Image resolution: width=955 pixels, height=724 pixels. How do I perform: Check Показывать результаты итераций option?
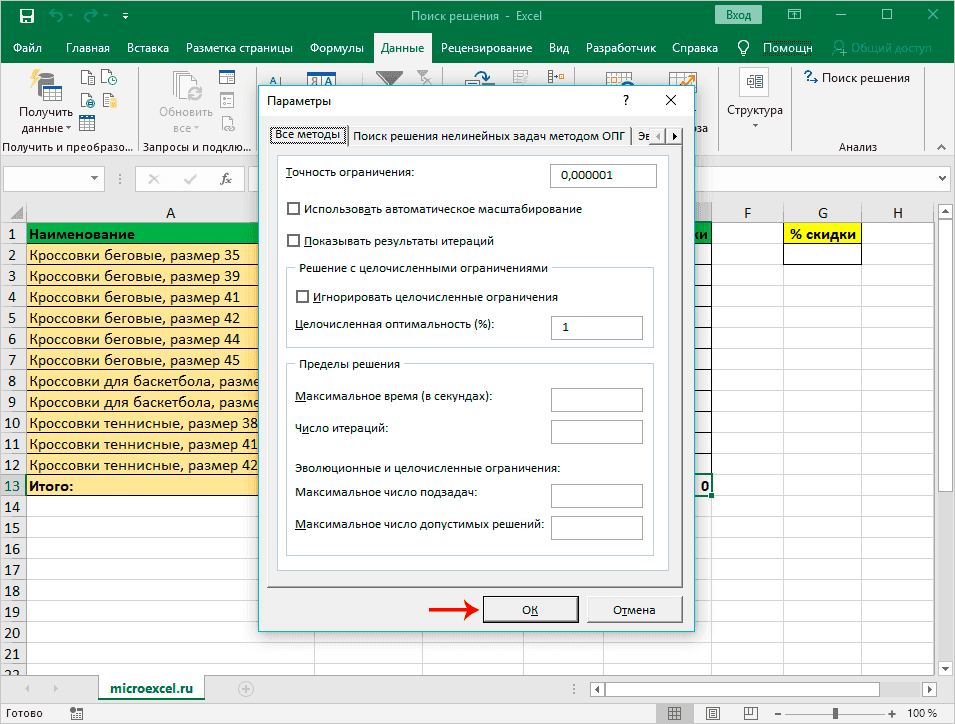[294, 241]
